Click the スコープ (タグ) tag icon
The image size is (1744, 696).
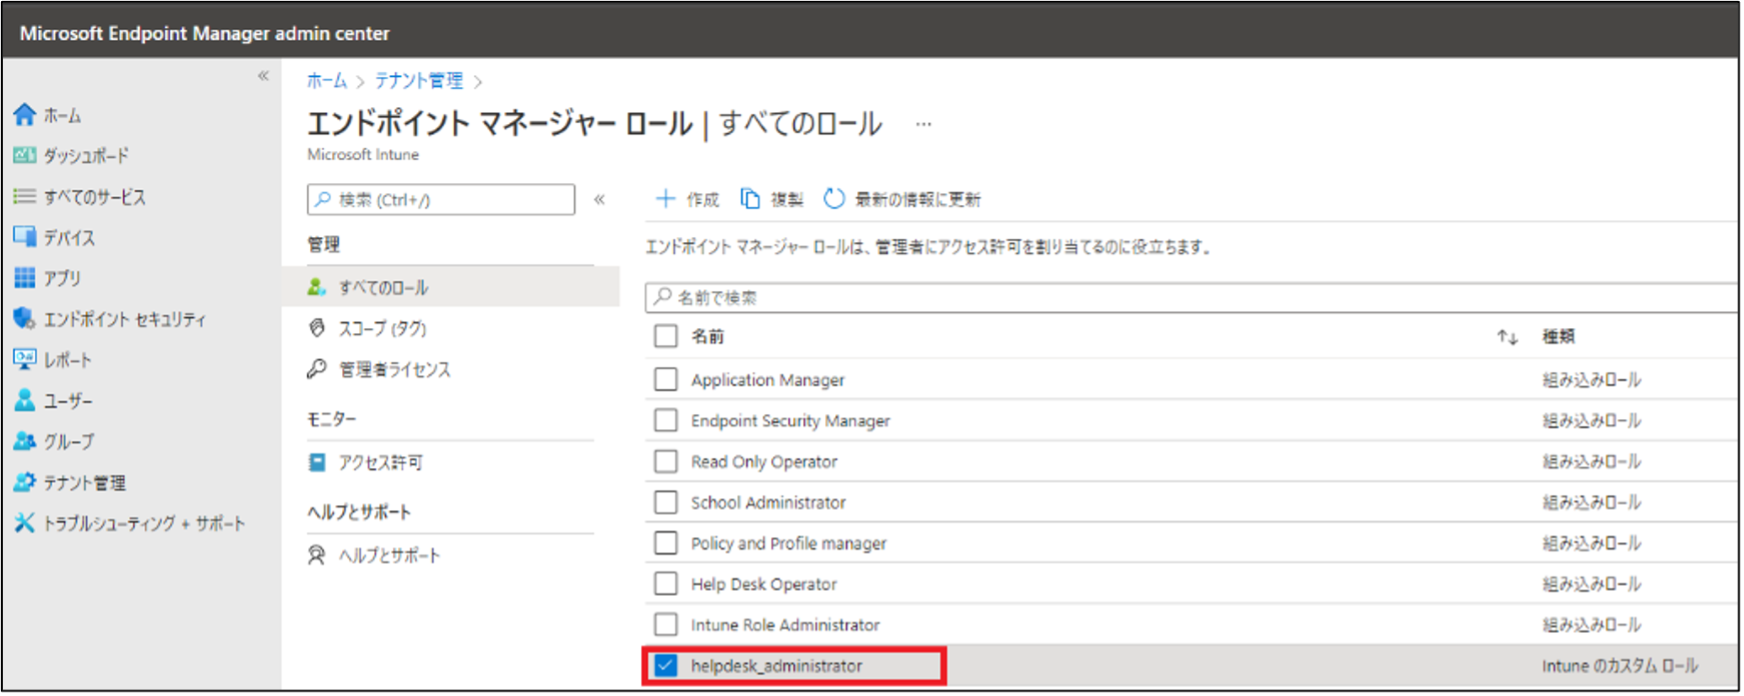(x=317, y=328)
